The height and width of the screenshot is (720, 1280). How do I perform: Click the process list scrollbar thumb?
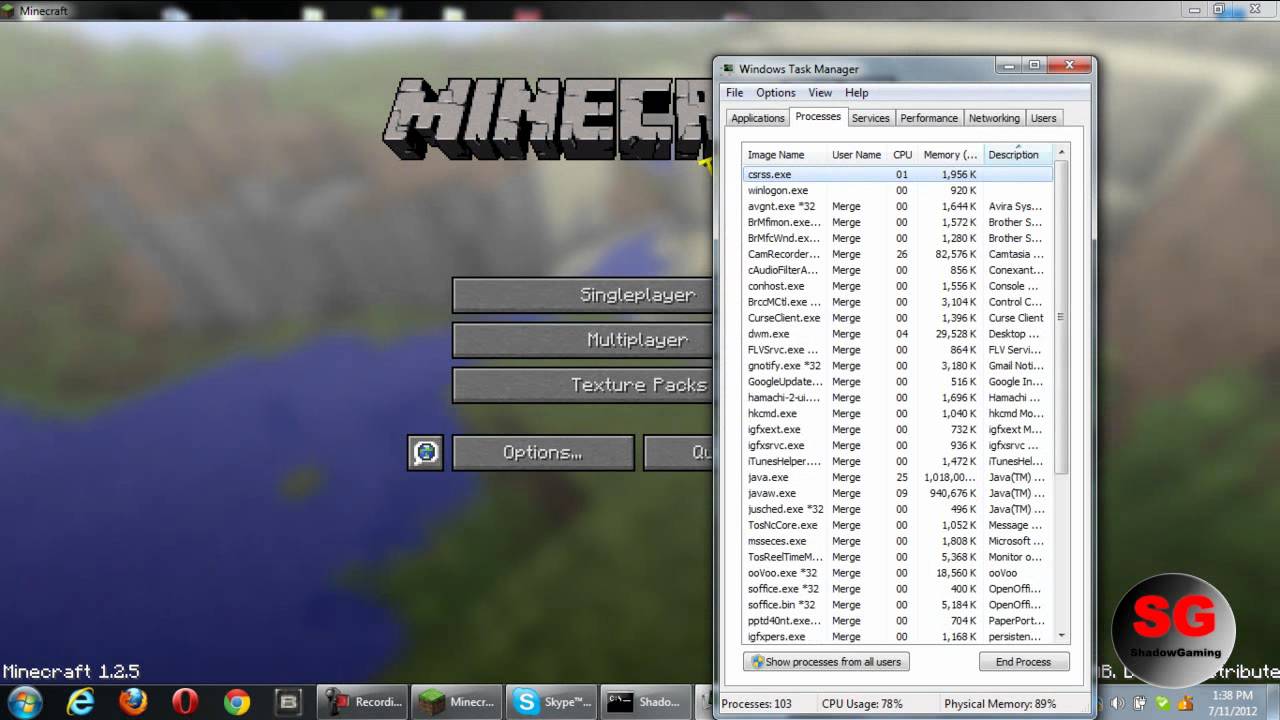[x=1062, y=317]
